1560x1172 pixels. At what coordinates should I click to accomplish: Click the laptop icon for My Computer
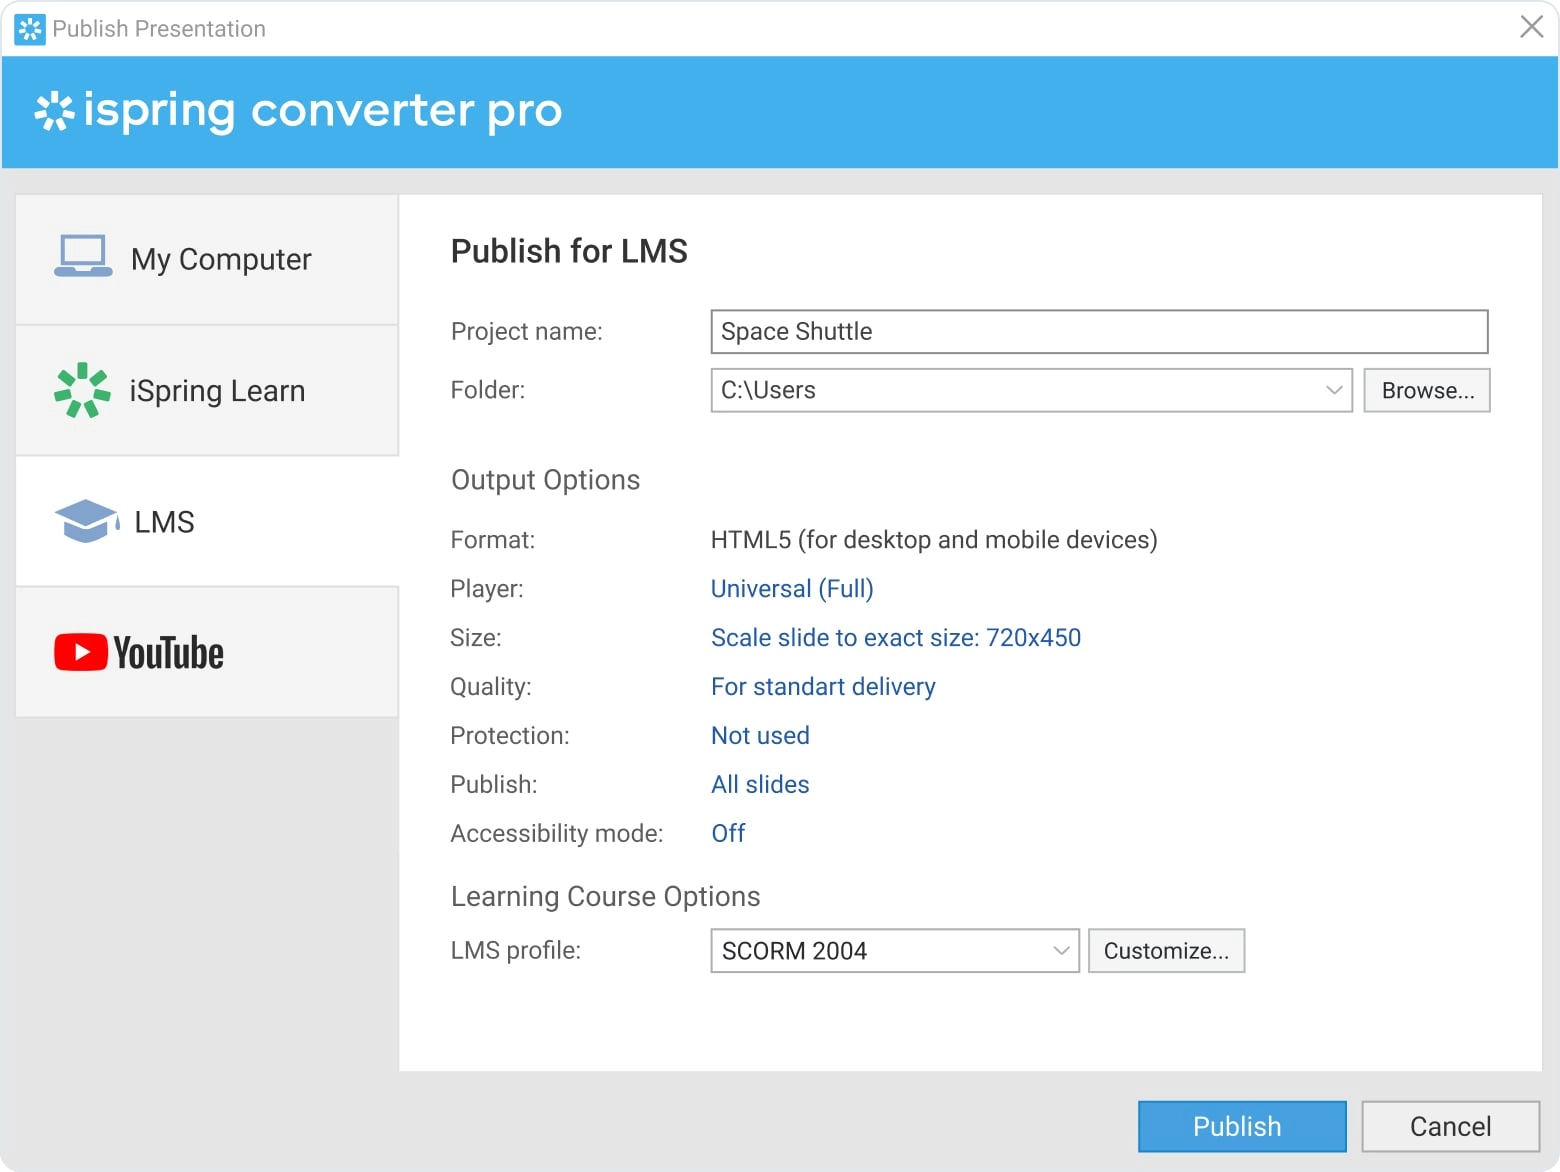82,256
